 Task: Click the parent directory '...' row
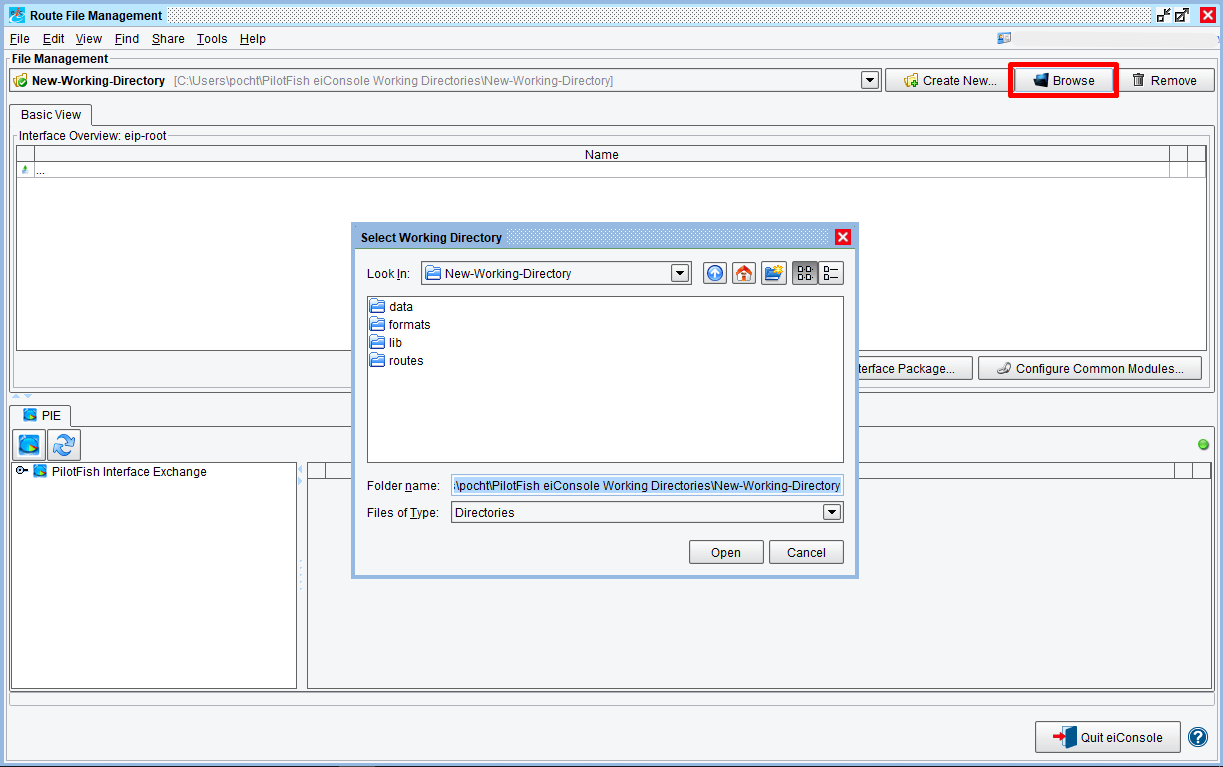click(x=602, y=170)
